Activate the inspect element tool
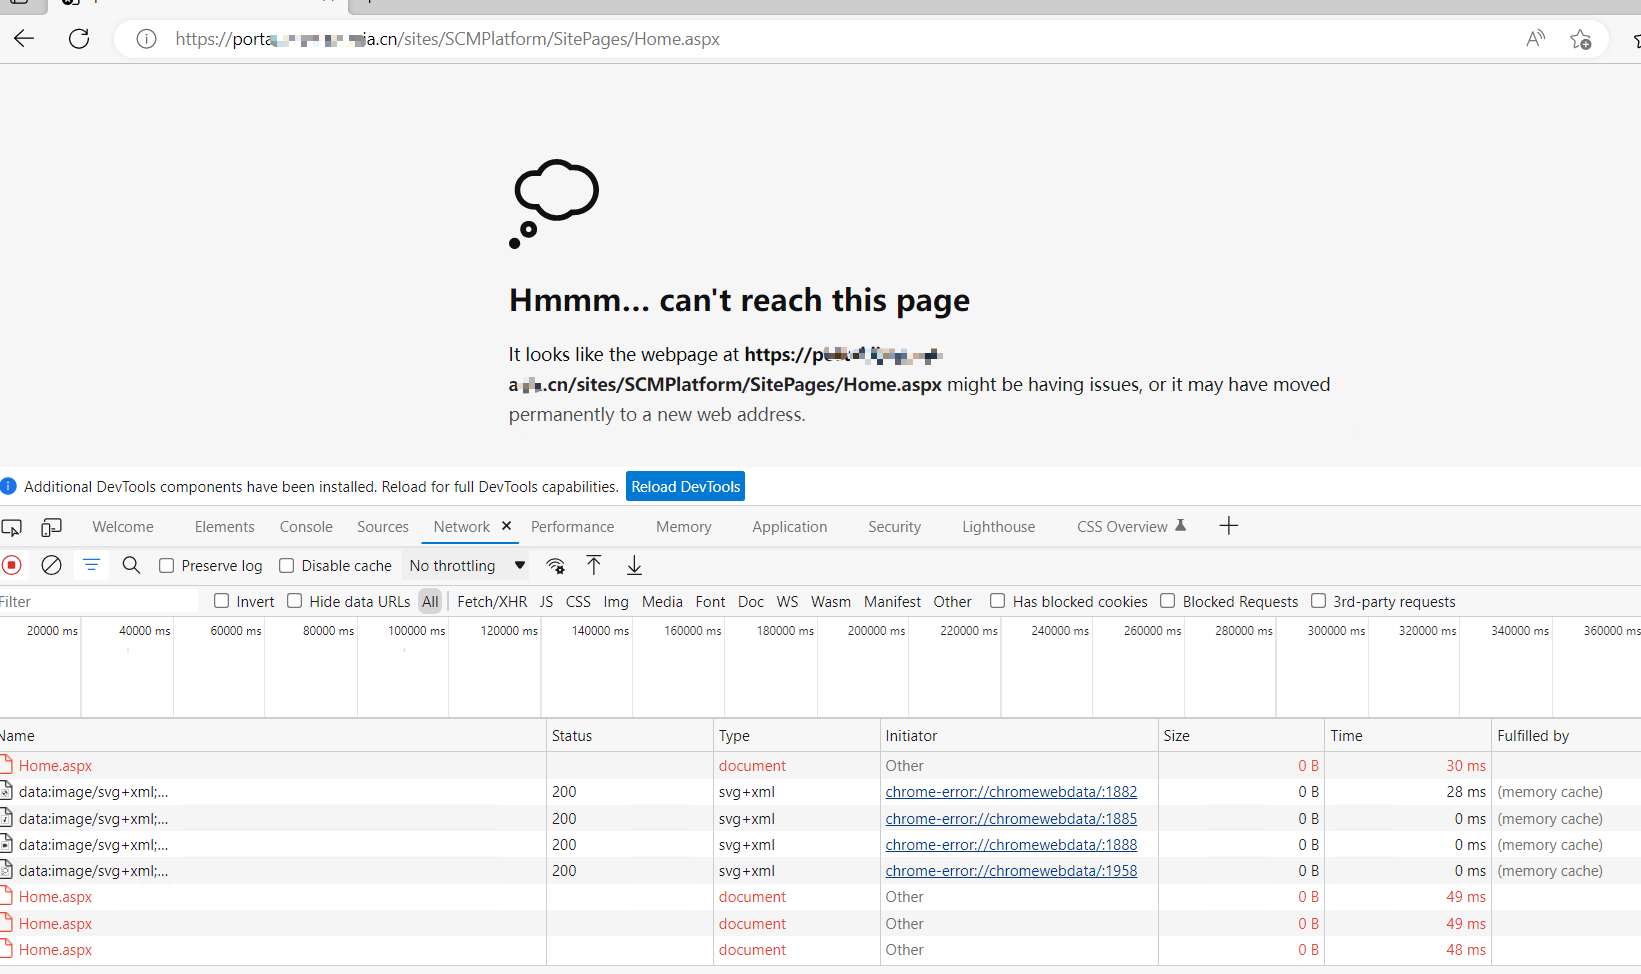The height and width of the screenshot is (974, 1641). click(x=12, y=526)
